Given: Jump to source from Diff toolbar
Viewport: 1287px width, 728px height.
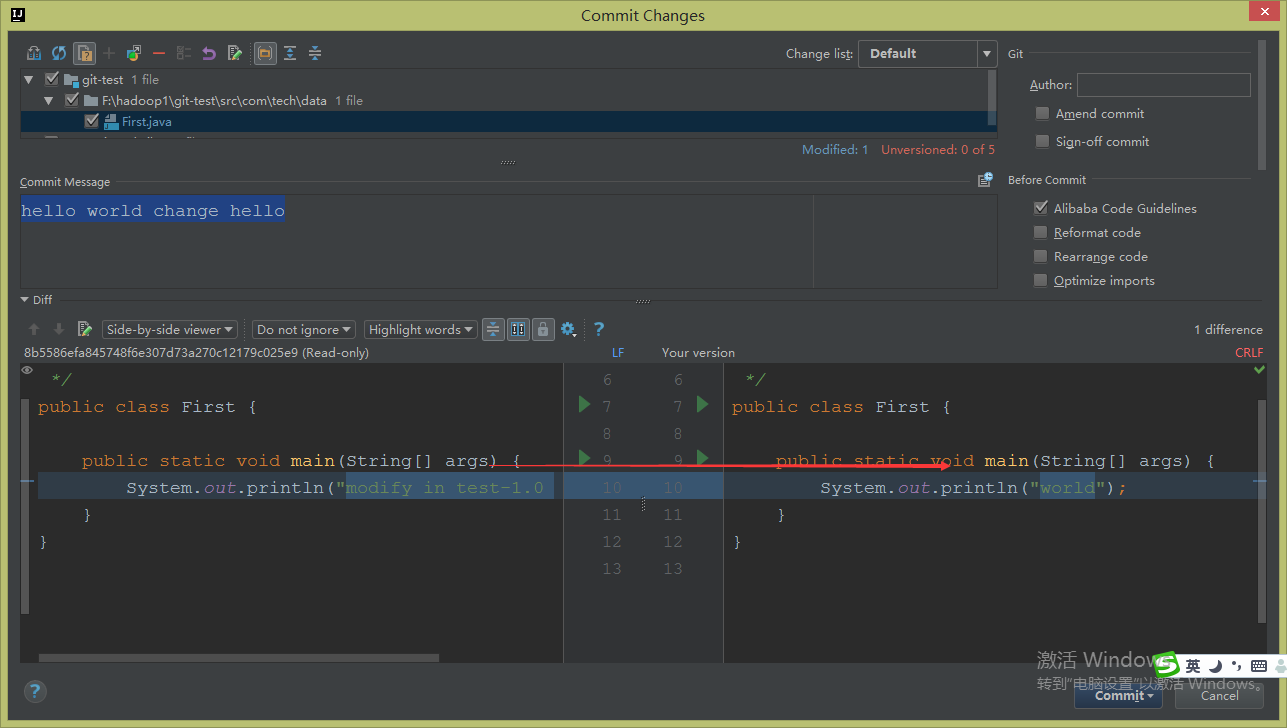Looking at the screenshot, I should point(85,329).
